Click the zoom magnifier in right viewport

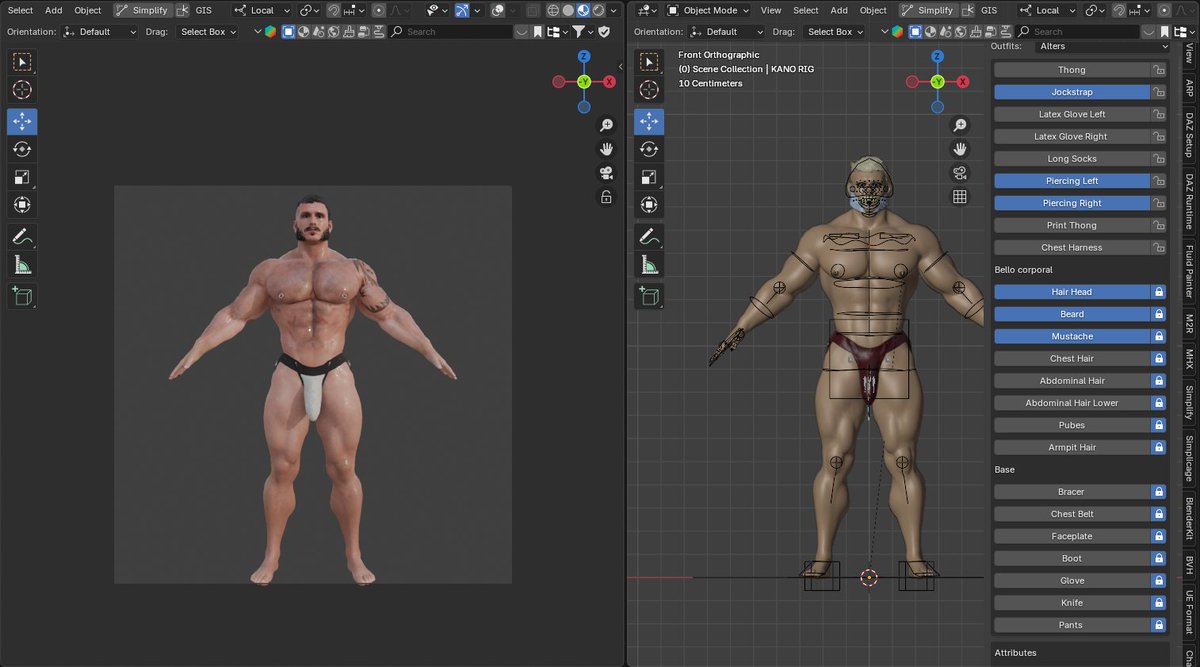tap(960, 125)
